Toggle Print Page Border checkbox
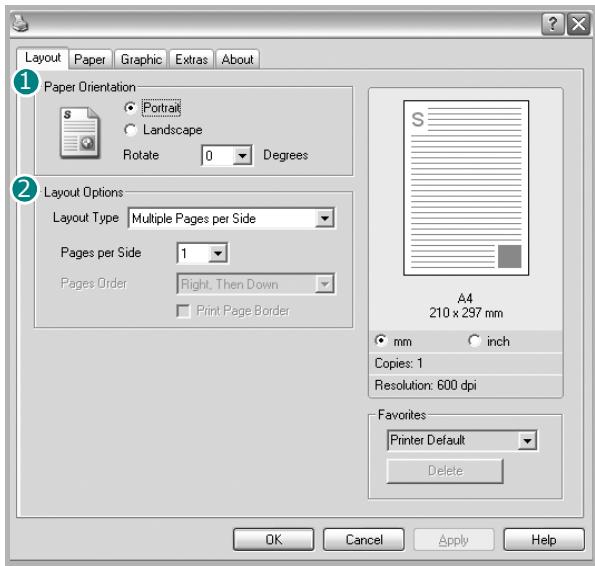 [184, 311]
